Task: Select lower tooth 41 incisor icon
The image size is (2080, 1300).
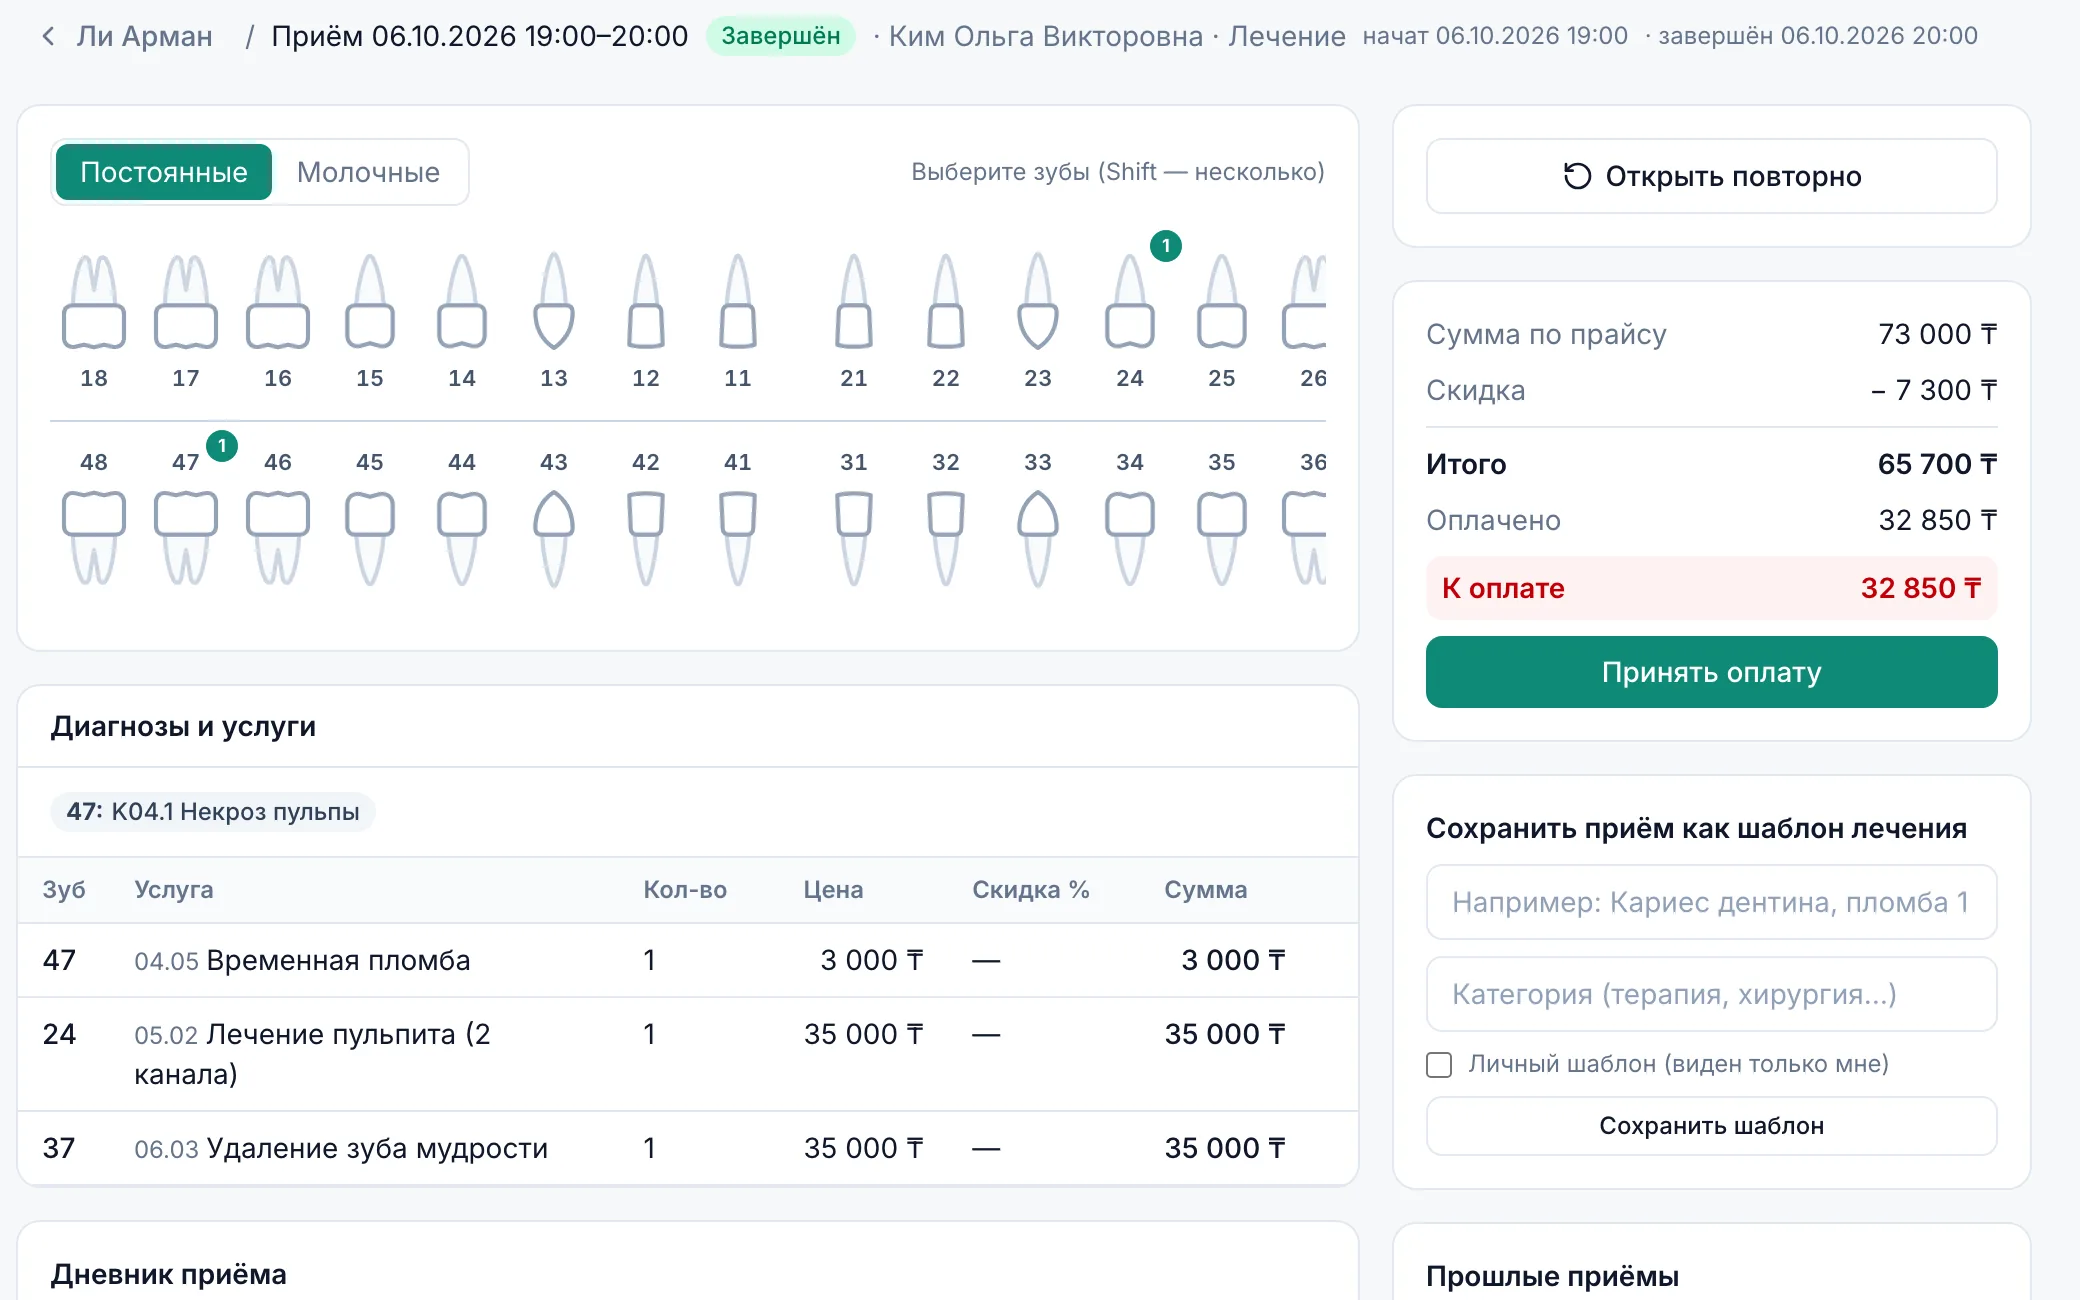Action: 738,538
